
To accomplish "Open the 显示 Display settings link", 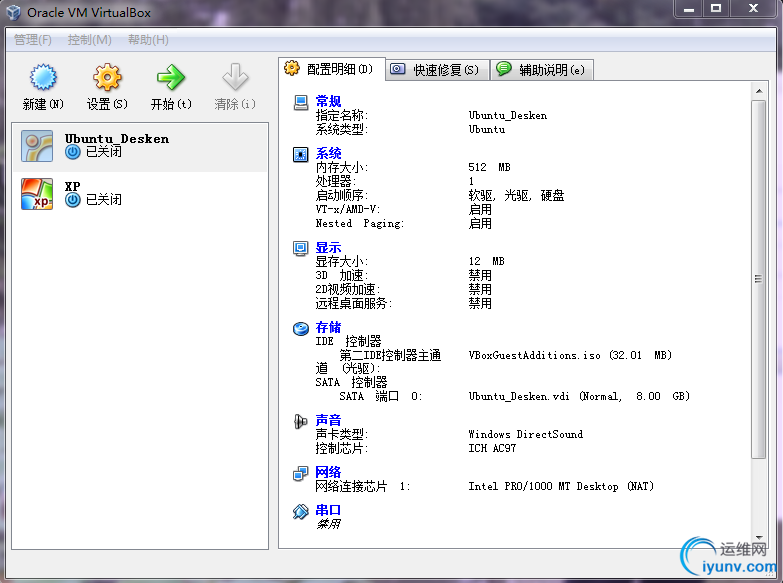I will click(328, 247).
